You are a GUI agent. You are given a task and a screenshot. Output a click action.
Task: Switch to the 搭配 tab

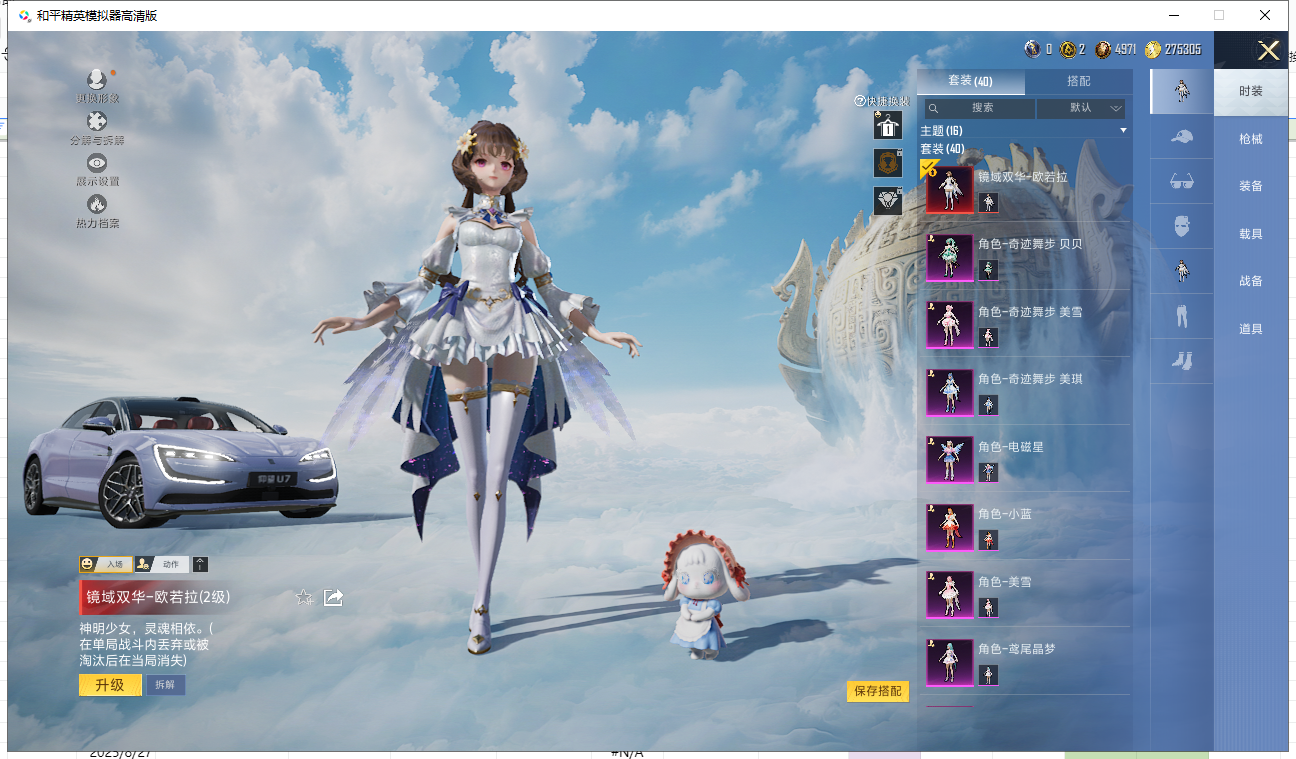coord(1079,81)
